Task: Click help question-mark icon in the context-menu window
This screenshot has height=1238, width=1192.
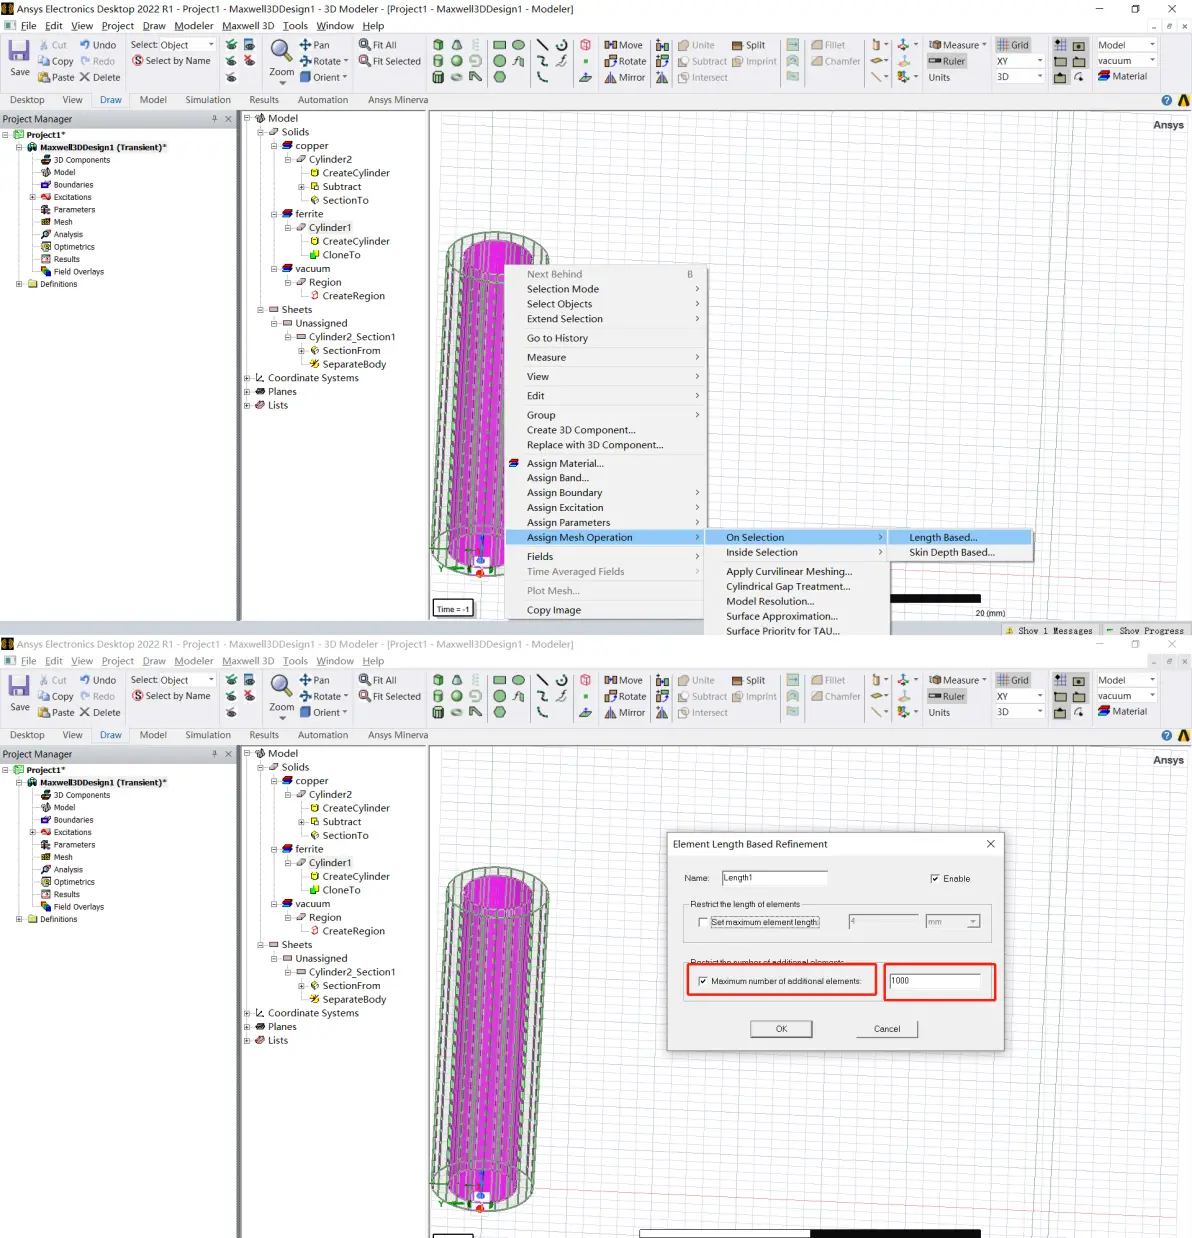Action: (1166, 100)
